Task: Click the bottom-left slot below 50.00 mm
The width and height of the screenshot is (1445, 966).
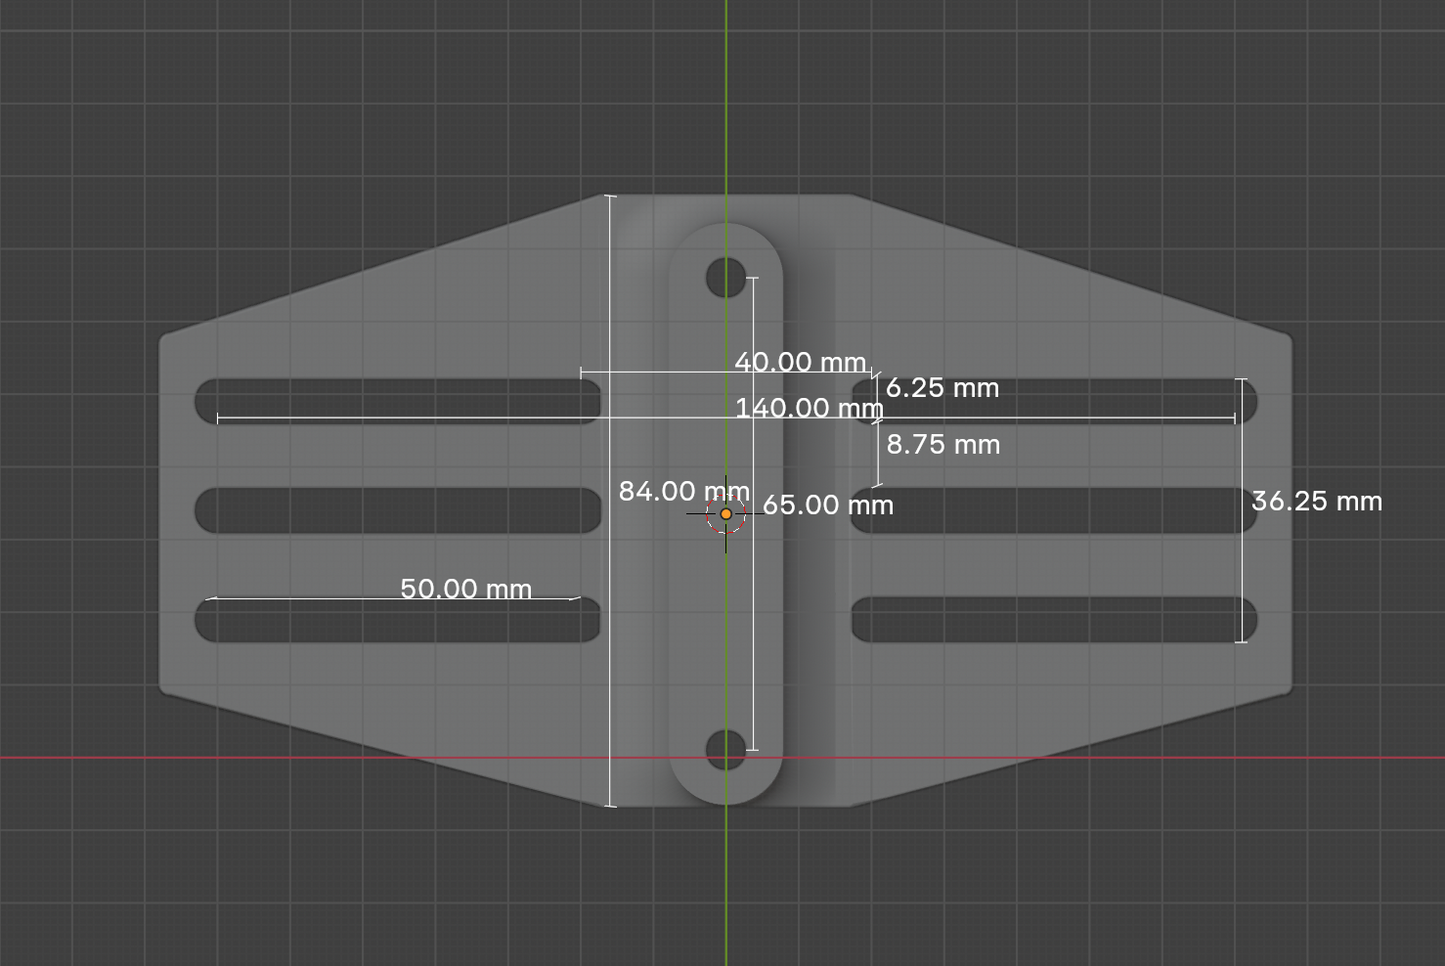Action: coord(398,622)
